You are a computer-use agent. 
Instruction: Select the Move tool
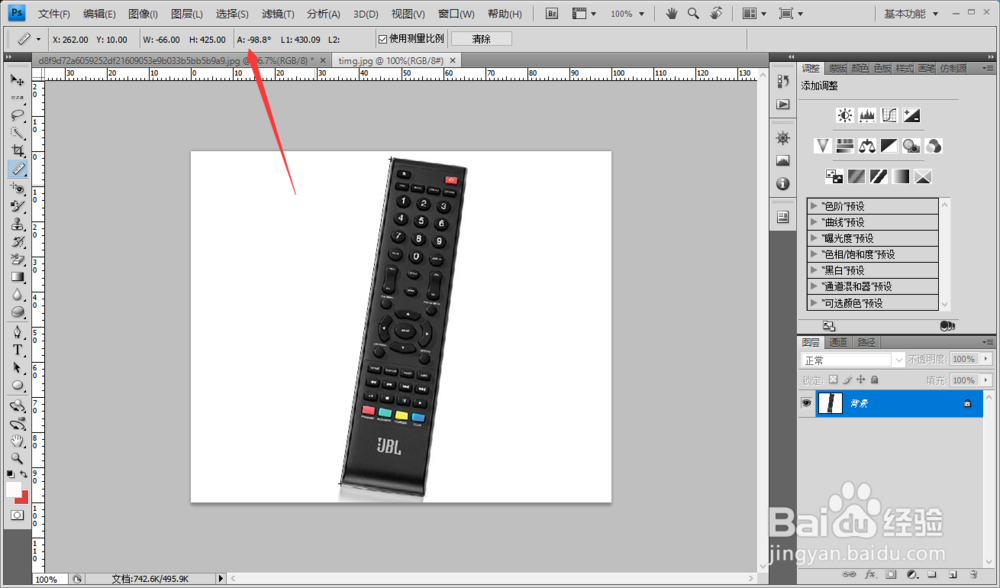point(17,80)
